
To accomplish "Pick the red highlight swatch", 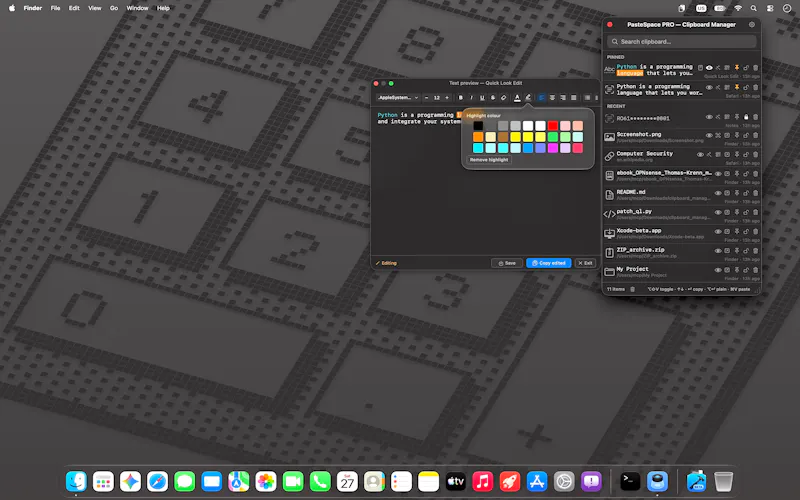I will 553,126.
